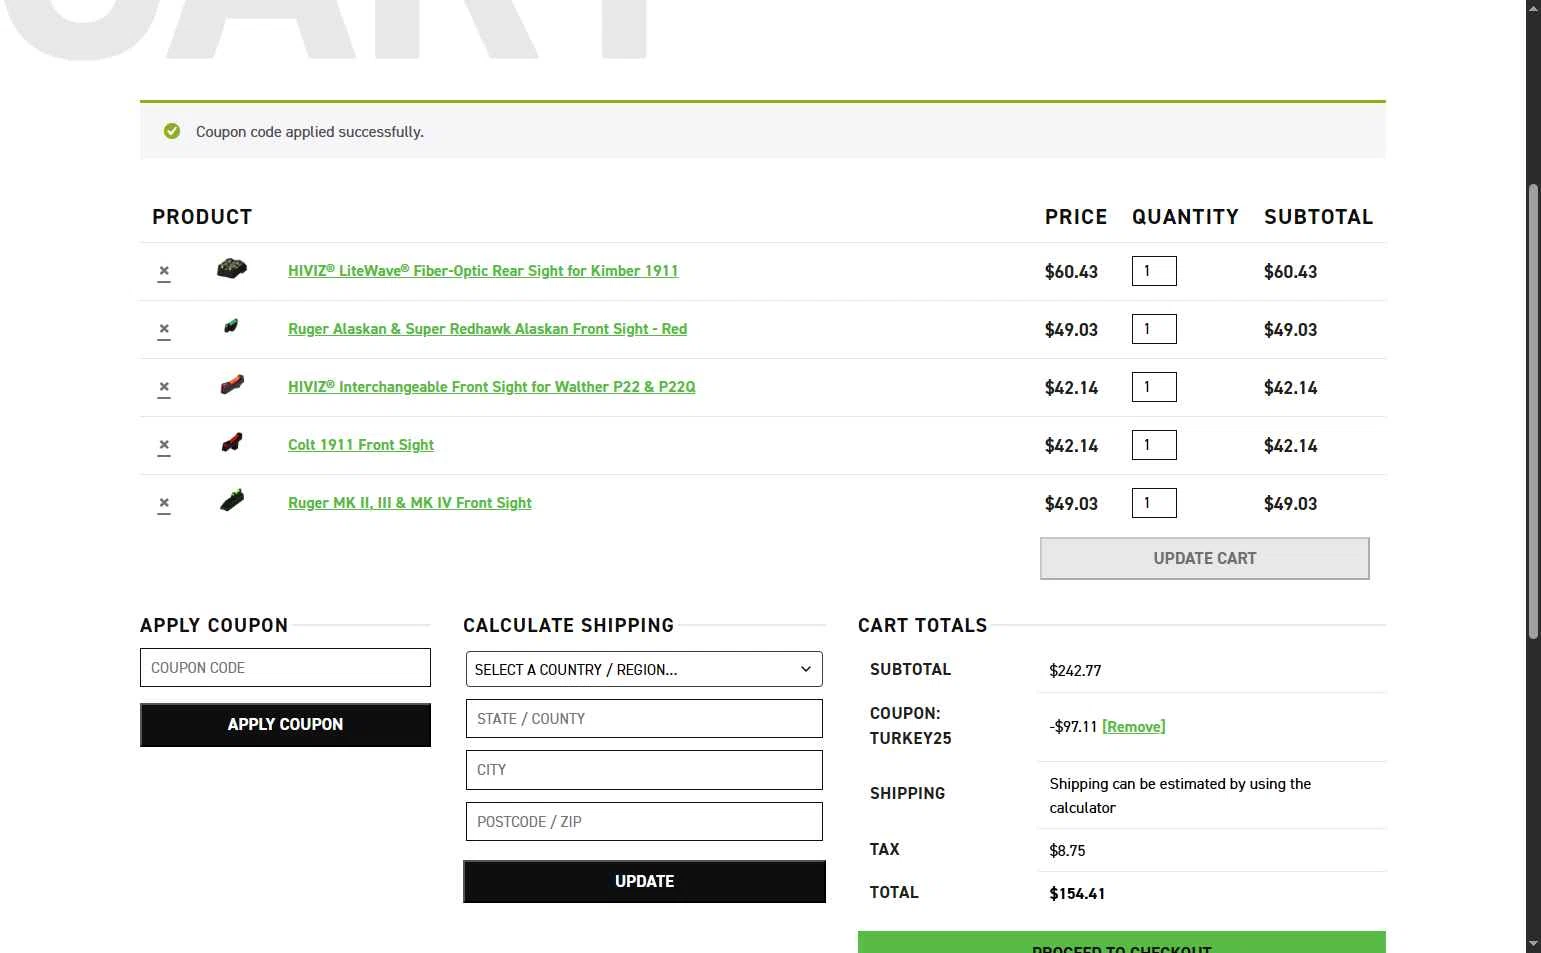
Task: Edit quantity for Walther P22 front sight
Action: [1154, 387]
